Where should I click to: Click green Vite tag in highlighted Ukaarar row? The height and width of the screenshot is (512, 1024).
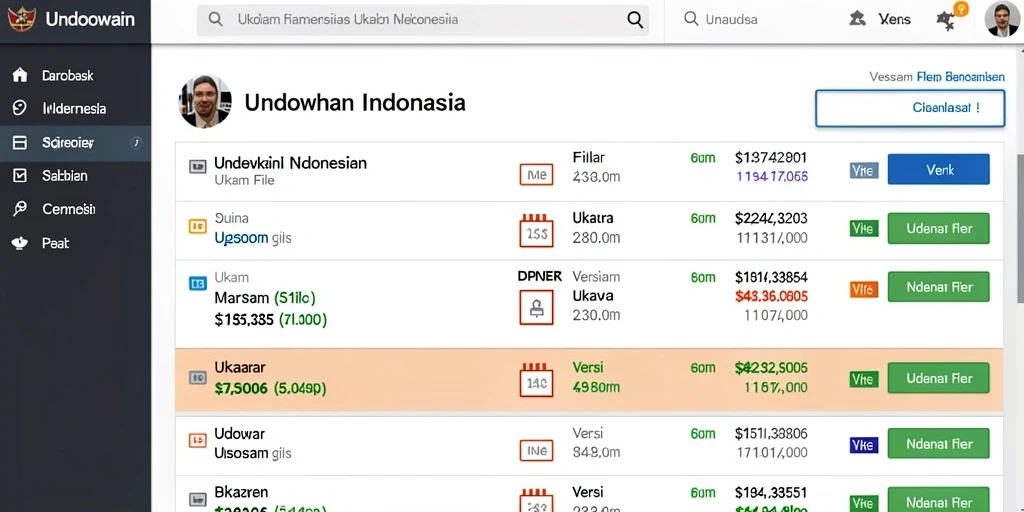pos(864,379)
